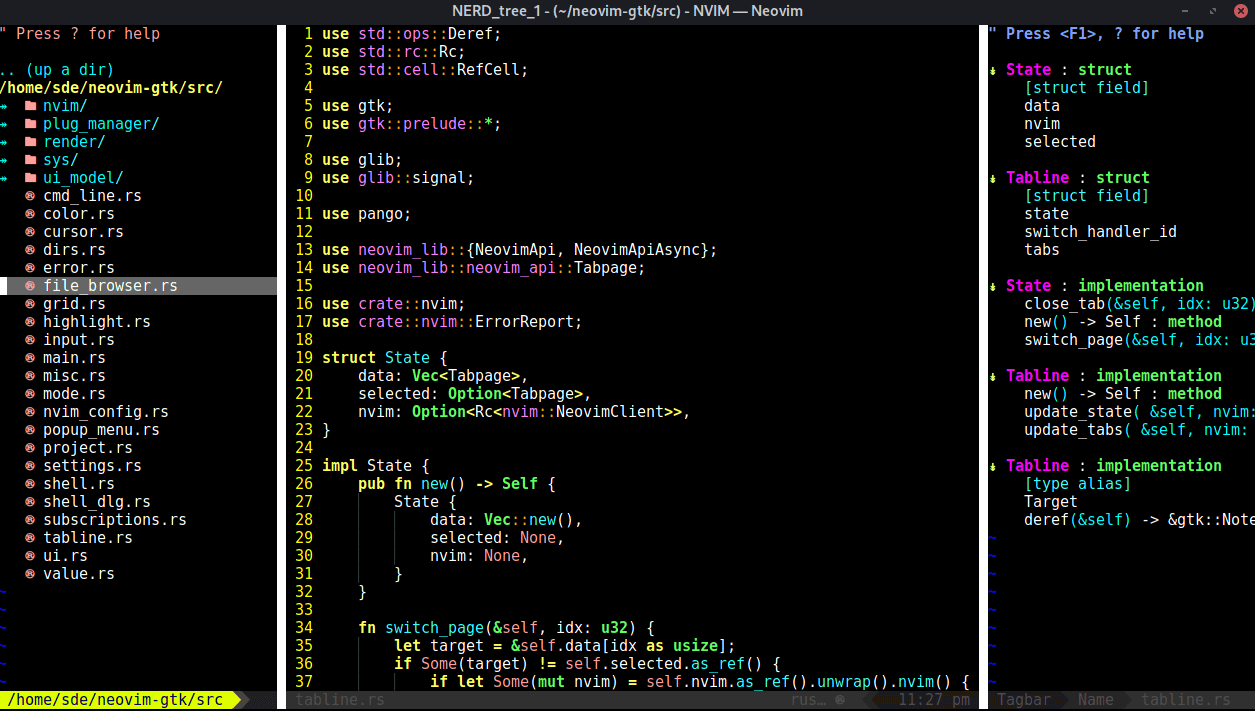Image resolution: width=1255 pixels, height=711 pixels.
Task: Click the folder icon next to render/
Action: pyautogui.click(x=30, y=142)
